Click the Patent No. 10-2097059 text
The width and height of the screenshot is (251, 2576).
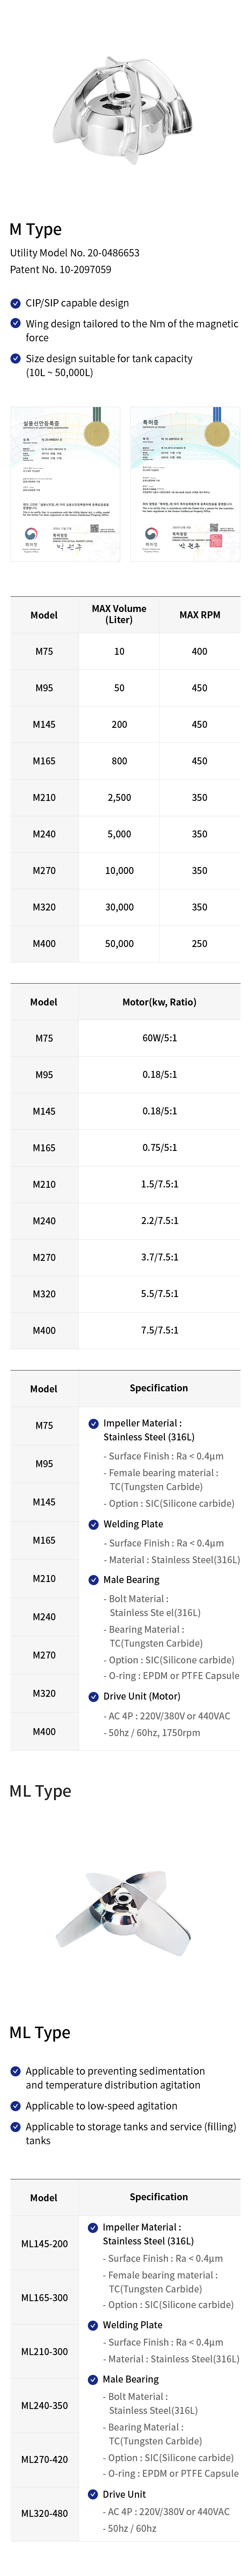pyautogui.click(x=60, y=269)
